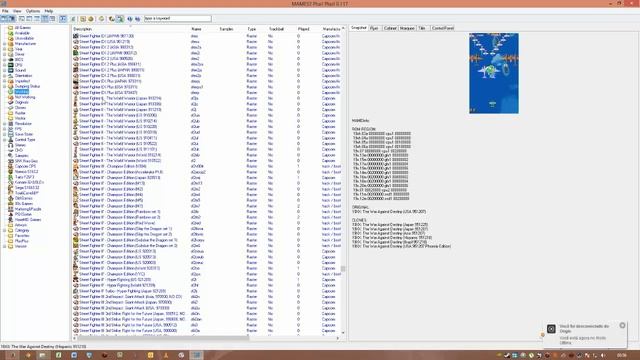Viewport: 640px width, 360px height.
Task: Expand the Sound tree node
Action: (4, 70)
